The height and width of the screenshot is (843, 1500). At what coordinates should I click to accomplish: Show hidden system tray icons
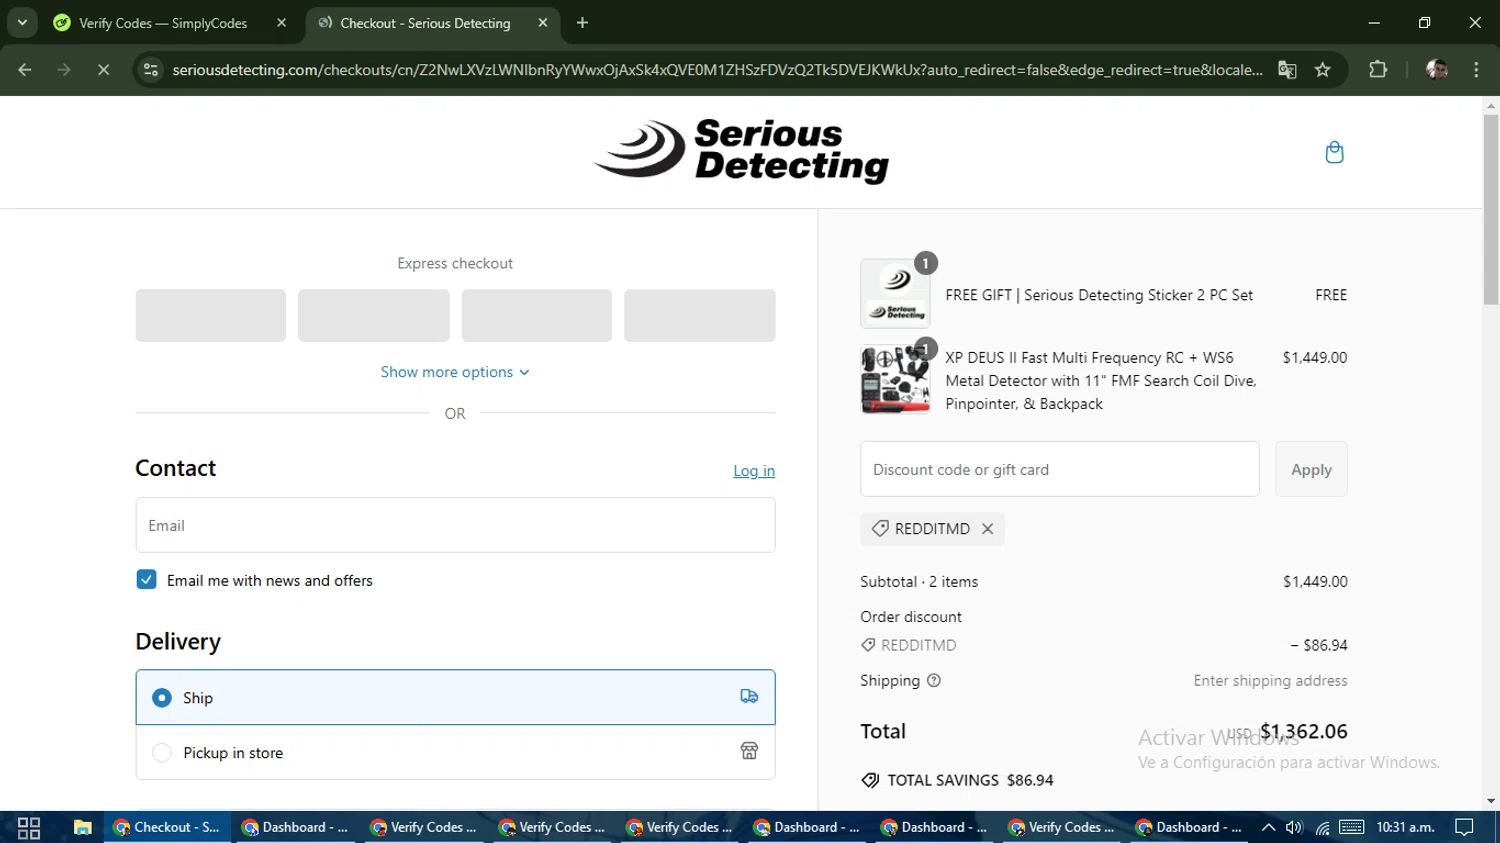(1268, 827)
